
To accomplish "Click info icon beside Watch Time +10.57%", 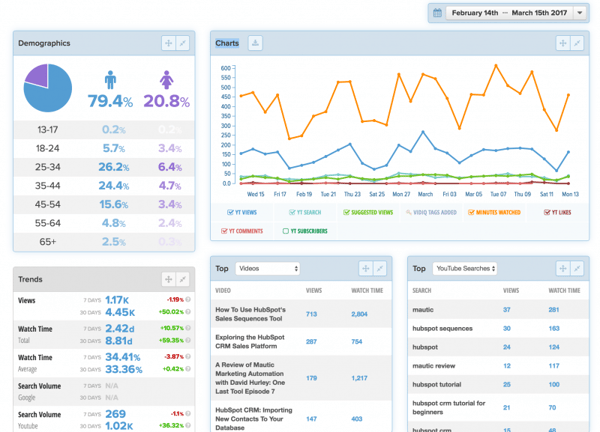I will pyautogui.click(x=188, y=328).
